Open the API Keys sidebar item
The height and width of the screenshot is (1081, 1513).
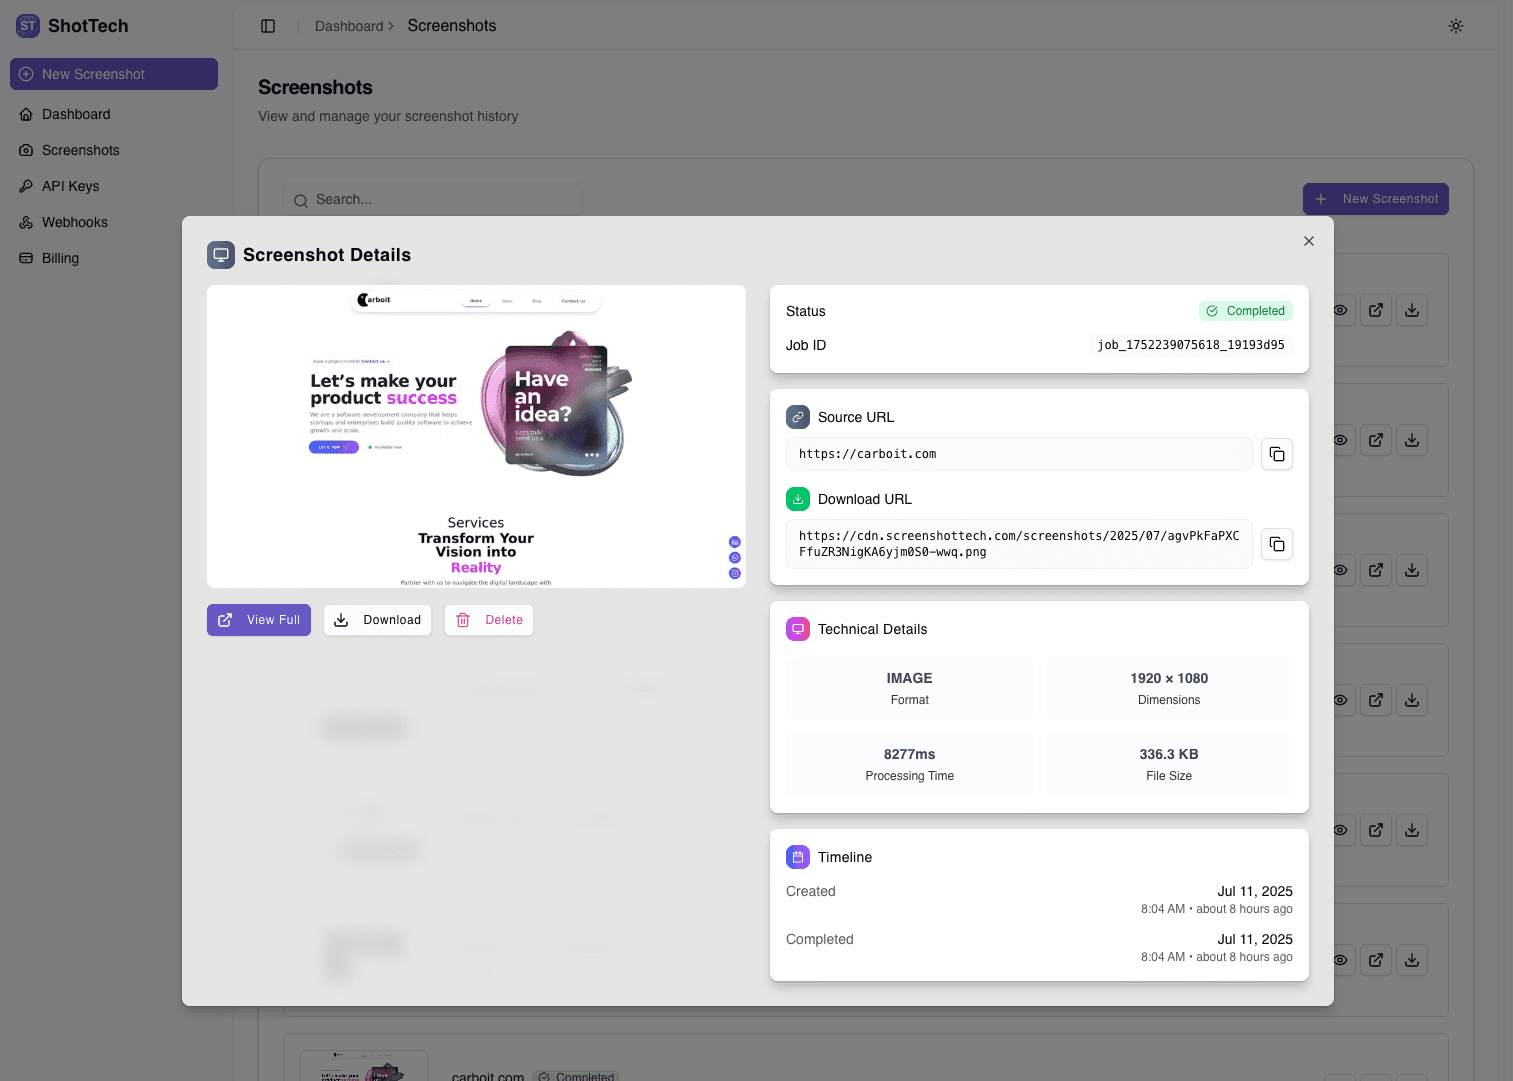click(x=114, y=186)
